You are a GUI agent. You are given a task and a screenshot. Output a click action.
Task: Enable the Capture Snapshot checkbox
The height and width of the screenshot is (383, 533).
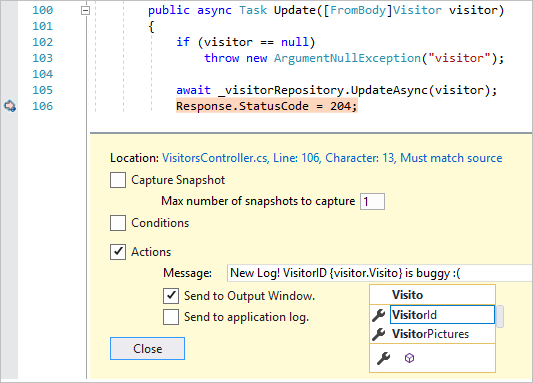pos(118,180)
